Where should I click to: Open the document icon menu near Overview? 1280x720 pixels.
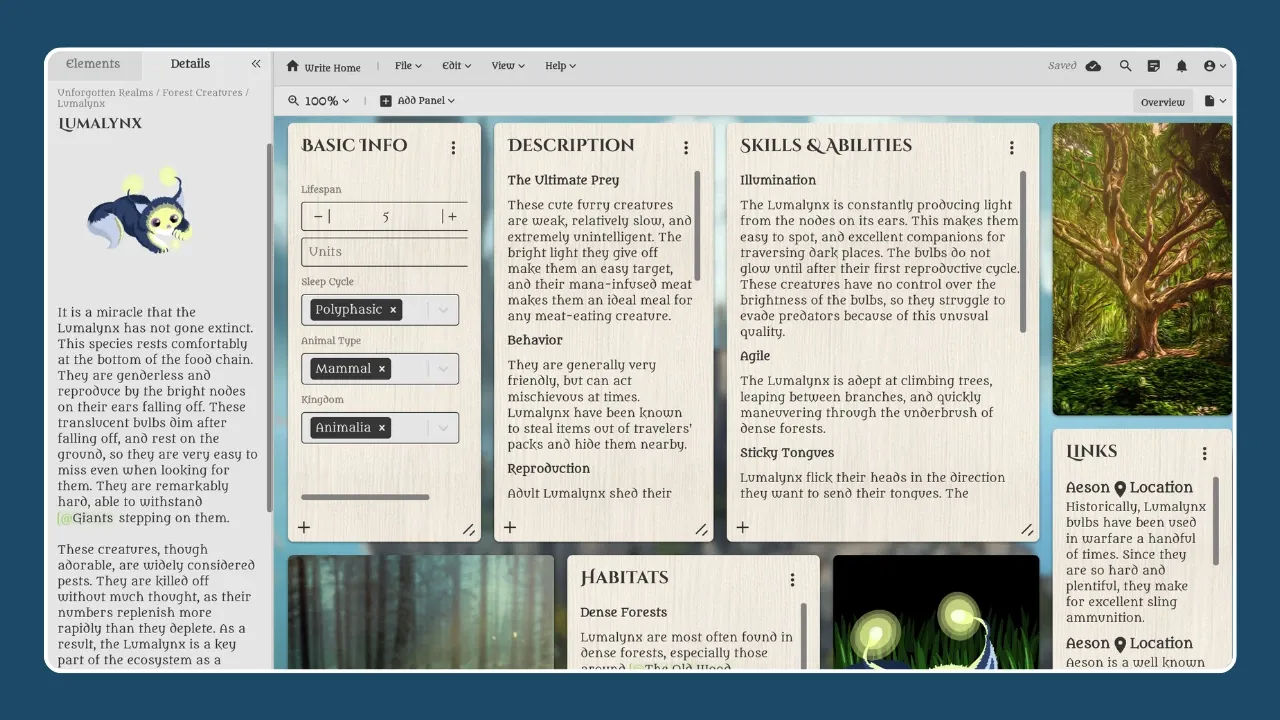(1215, 101)
